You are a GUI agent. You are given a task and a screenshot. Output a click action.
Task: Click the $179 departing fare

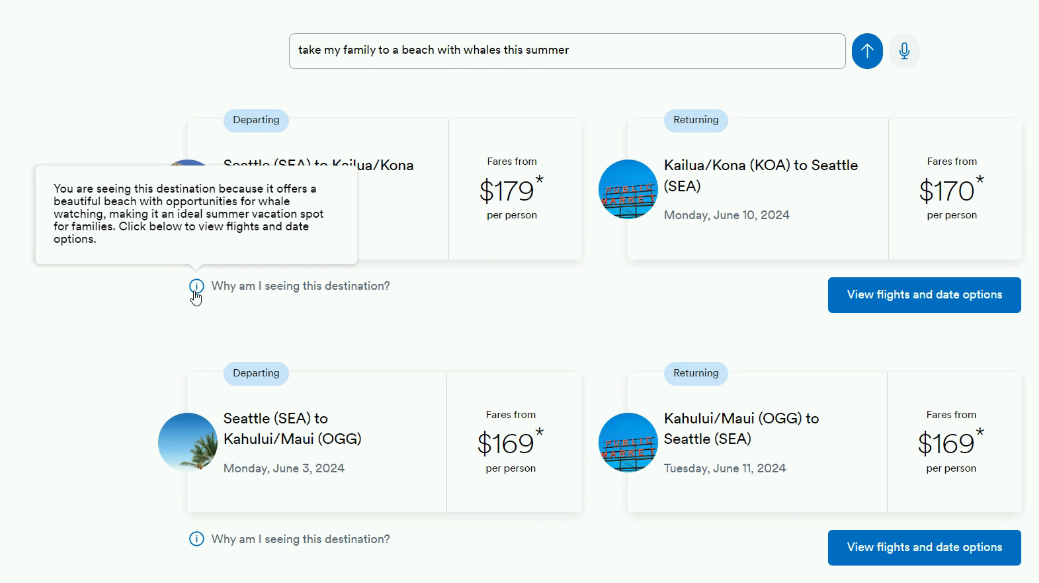coord(512,190)
